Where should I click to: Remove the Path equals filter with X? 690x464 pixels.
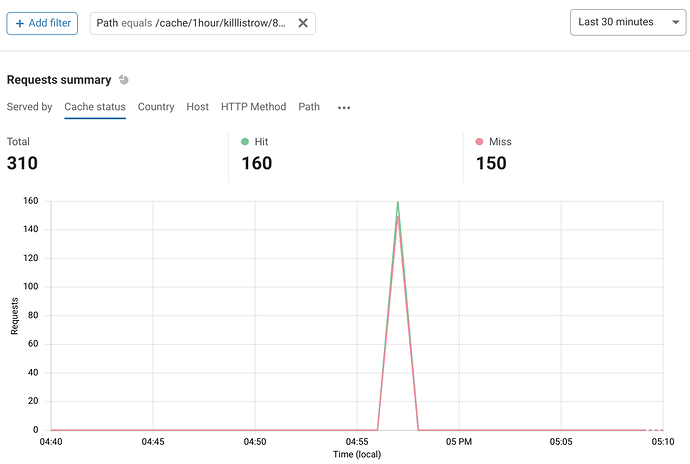click(303, 23)
